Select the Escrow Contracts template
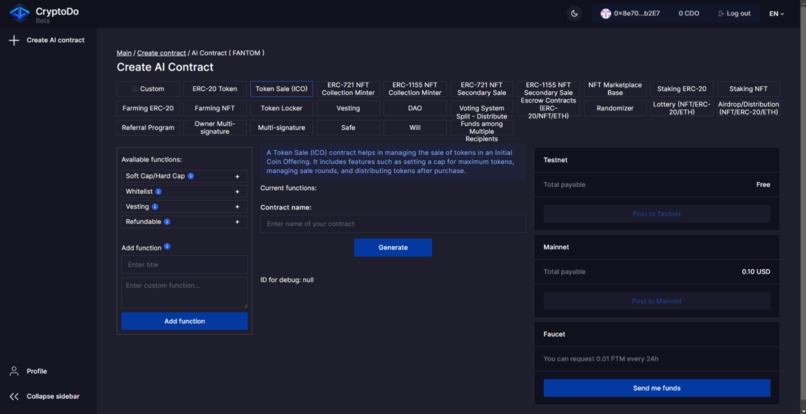This screenshot has height=414, width=806. point(548,109)
